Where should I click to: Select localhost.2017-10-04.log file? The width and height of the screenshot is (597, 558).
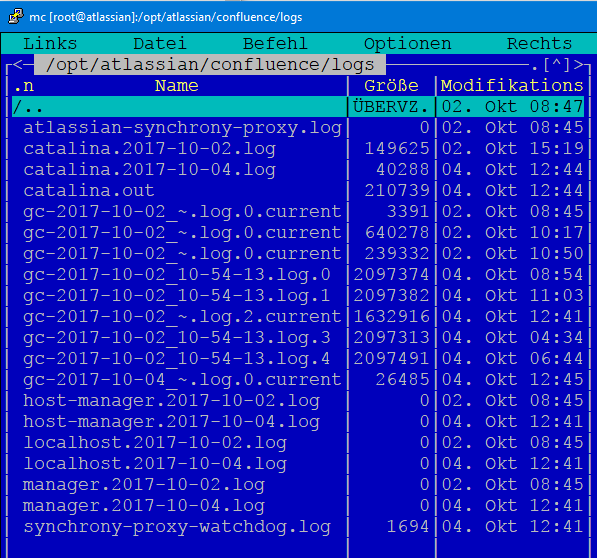click(x=155, y=464)
